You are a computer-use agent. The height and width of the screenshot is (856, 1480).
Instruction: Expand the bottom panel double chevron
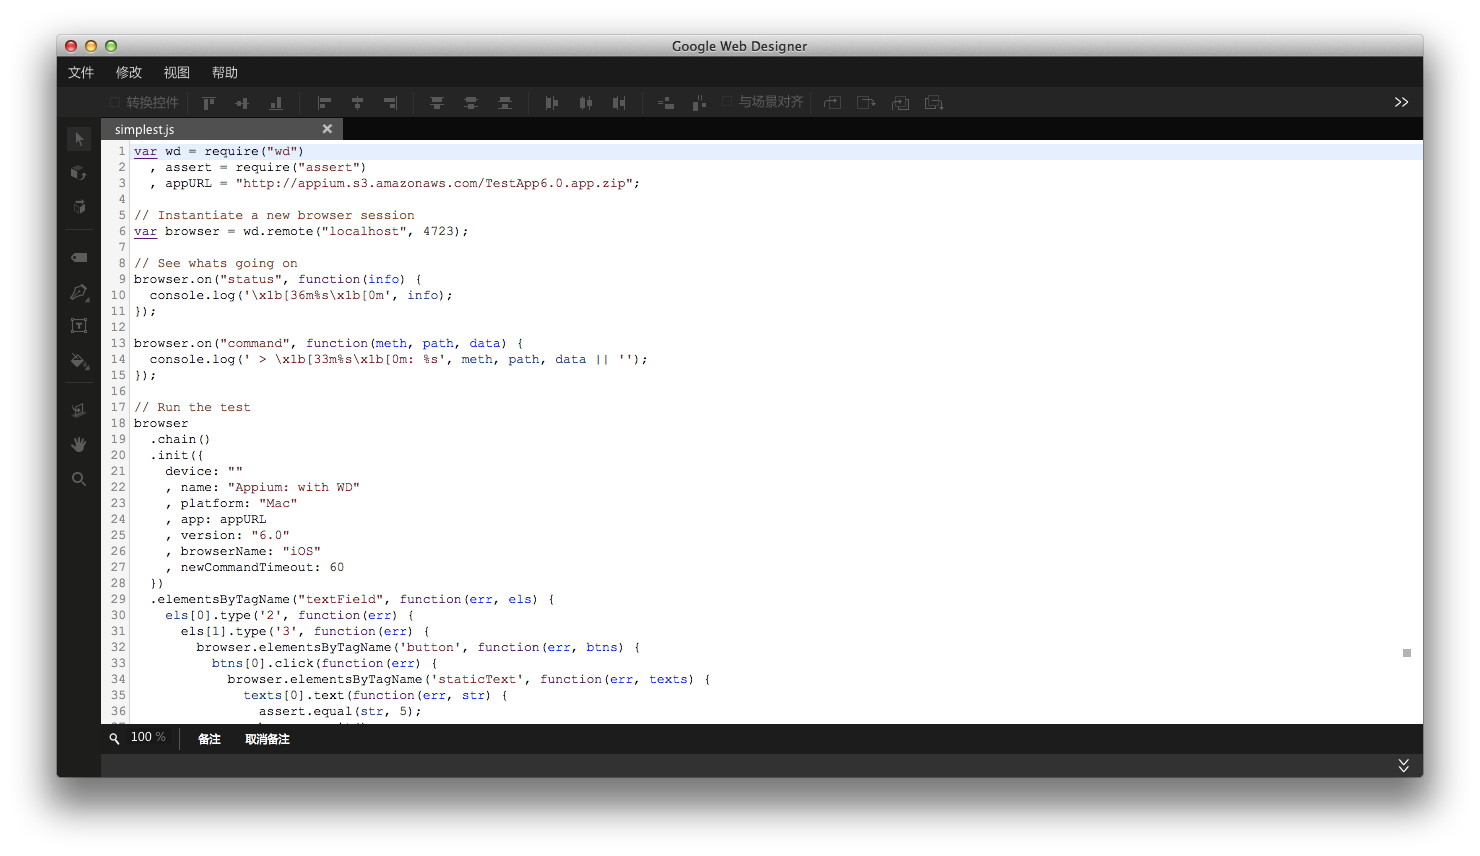click(1403, 765)
